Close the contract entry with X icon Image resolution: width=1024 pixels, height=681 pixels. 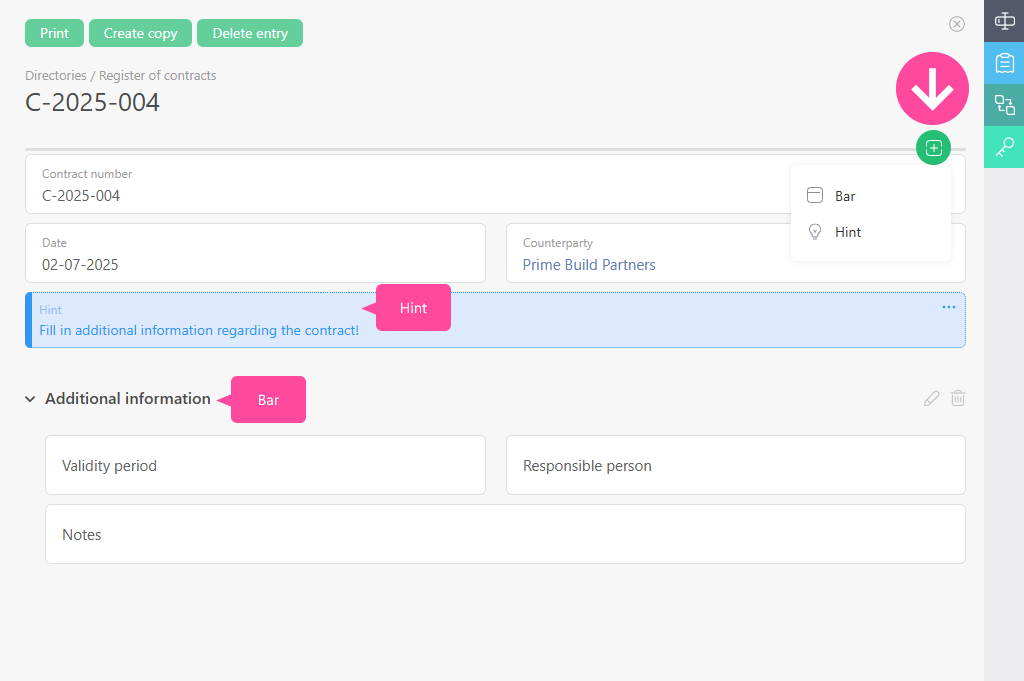click(x=956, y=24)
